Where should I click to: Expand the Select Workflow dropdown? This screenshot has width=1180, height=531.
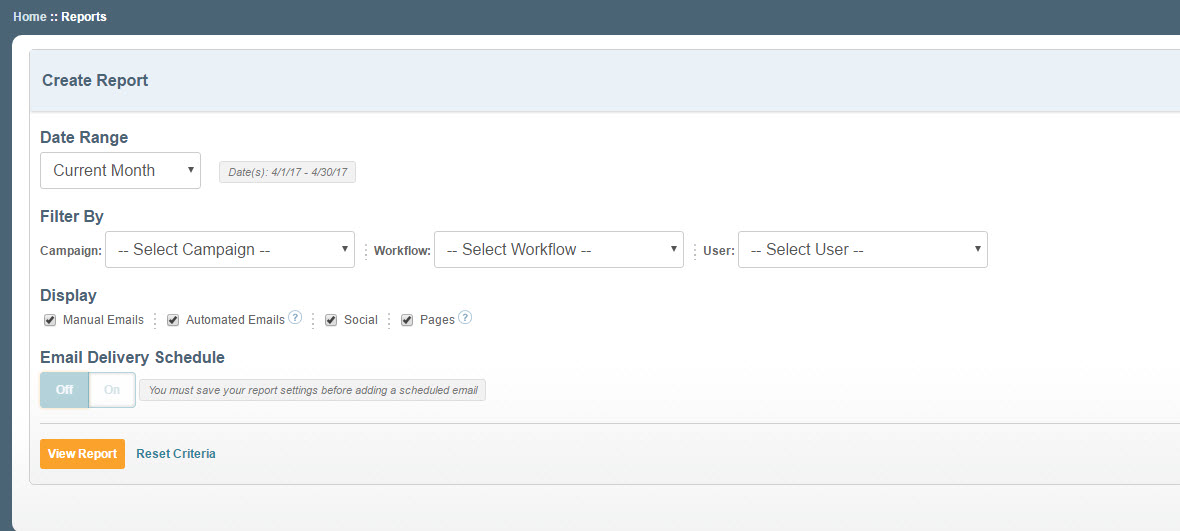559,250
